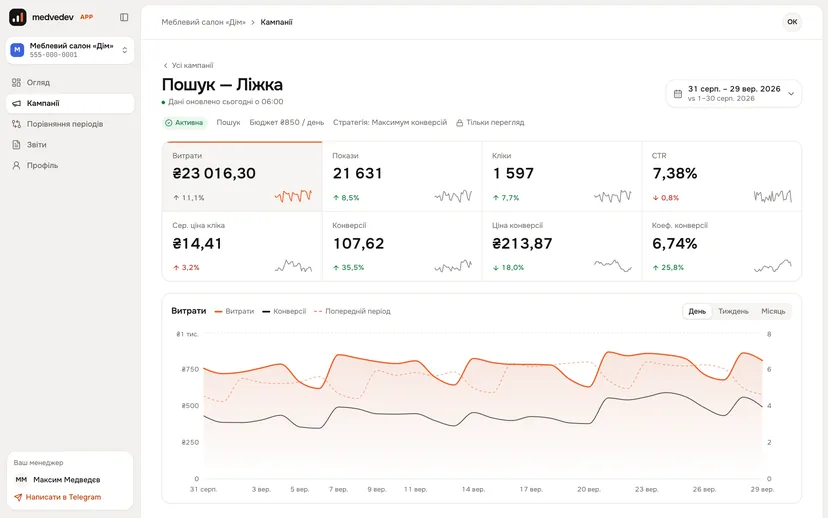Select the Кліки metric card
828x518 pixels.
pyautogui.click(x=562, y=177)
